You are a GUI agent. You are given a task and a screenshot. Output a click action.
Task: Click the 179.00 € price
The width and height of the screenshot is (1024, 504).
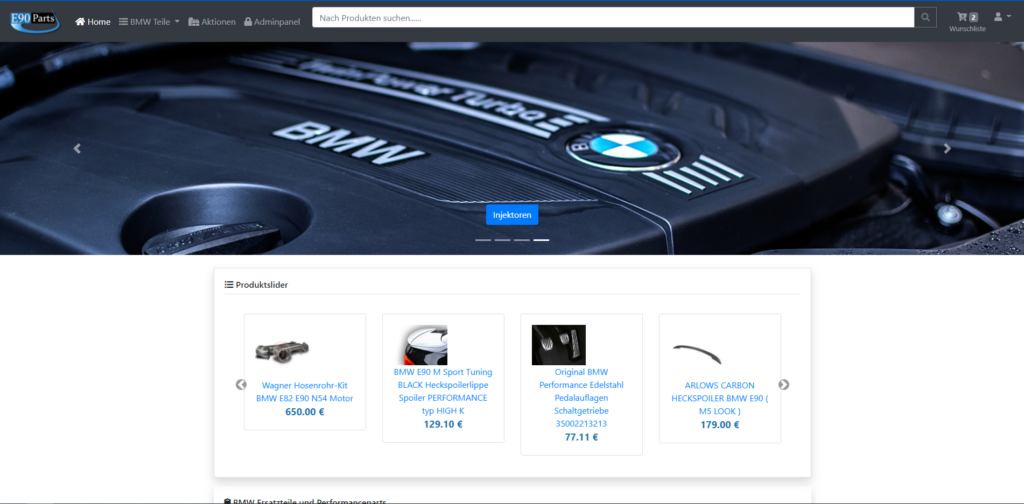click(720, 424)
